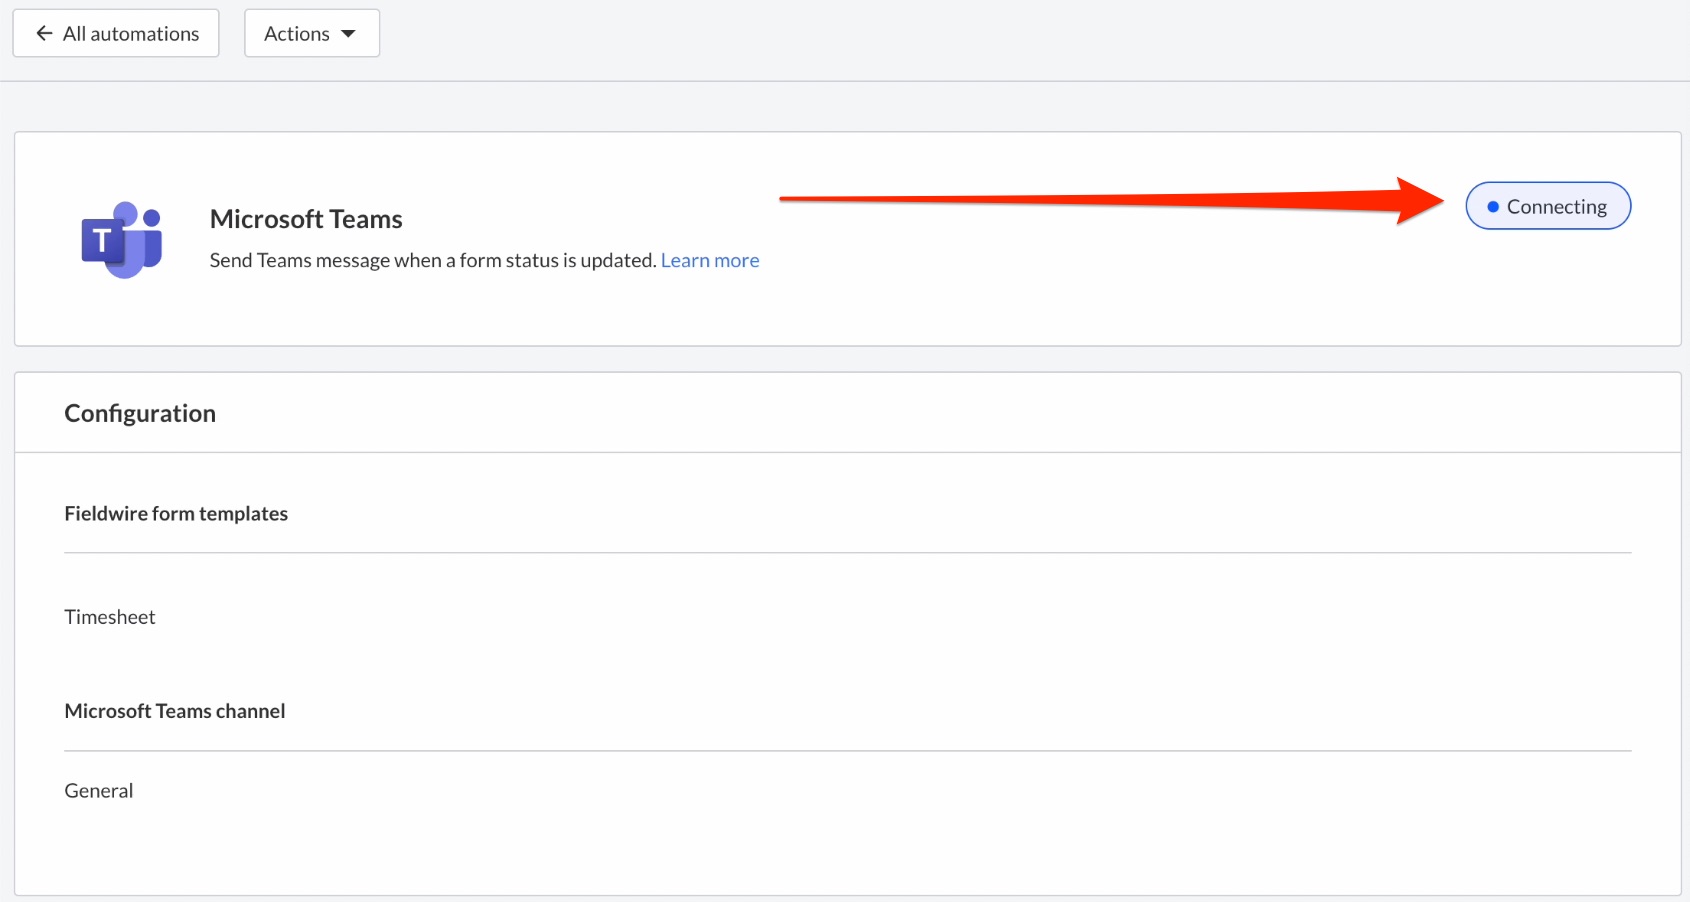Open the Learn more link
Image resolution: width=1690 pixels, height=902 pixels.
[x=710, y=260]
